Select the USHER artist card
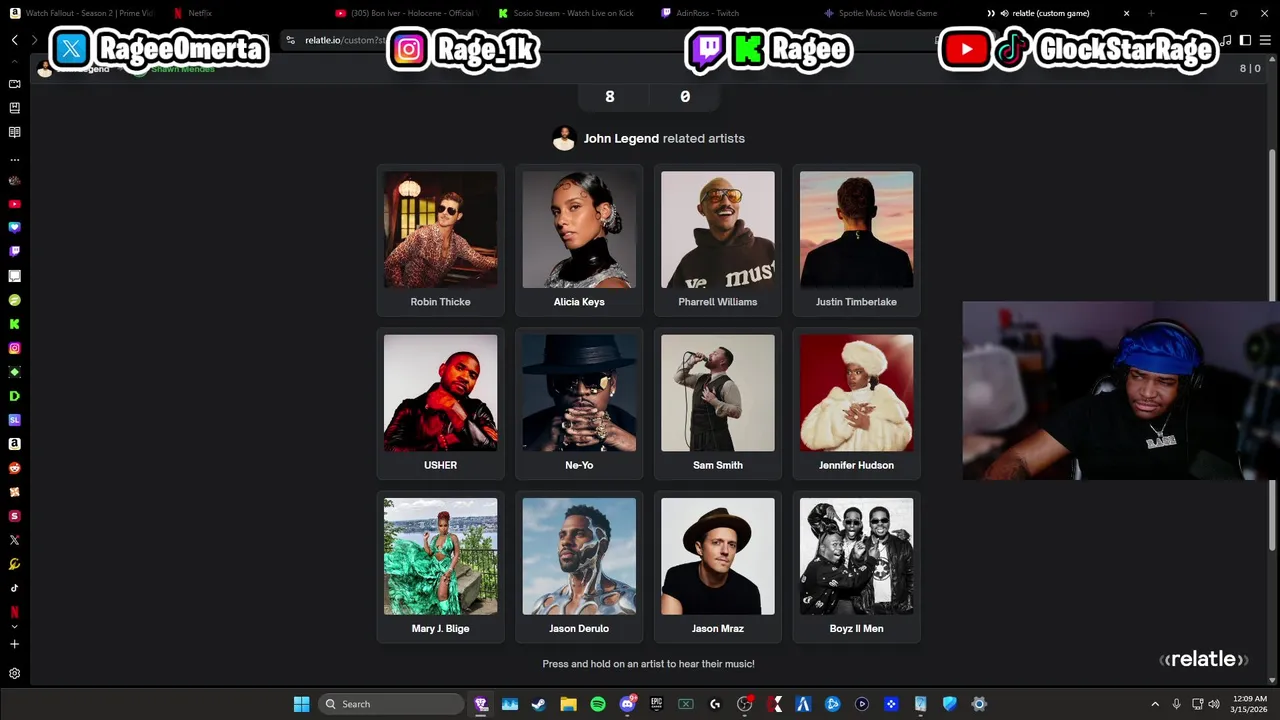The height and width of the screenshot is (720, 1280). pos(440,403)
